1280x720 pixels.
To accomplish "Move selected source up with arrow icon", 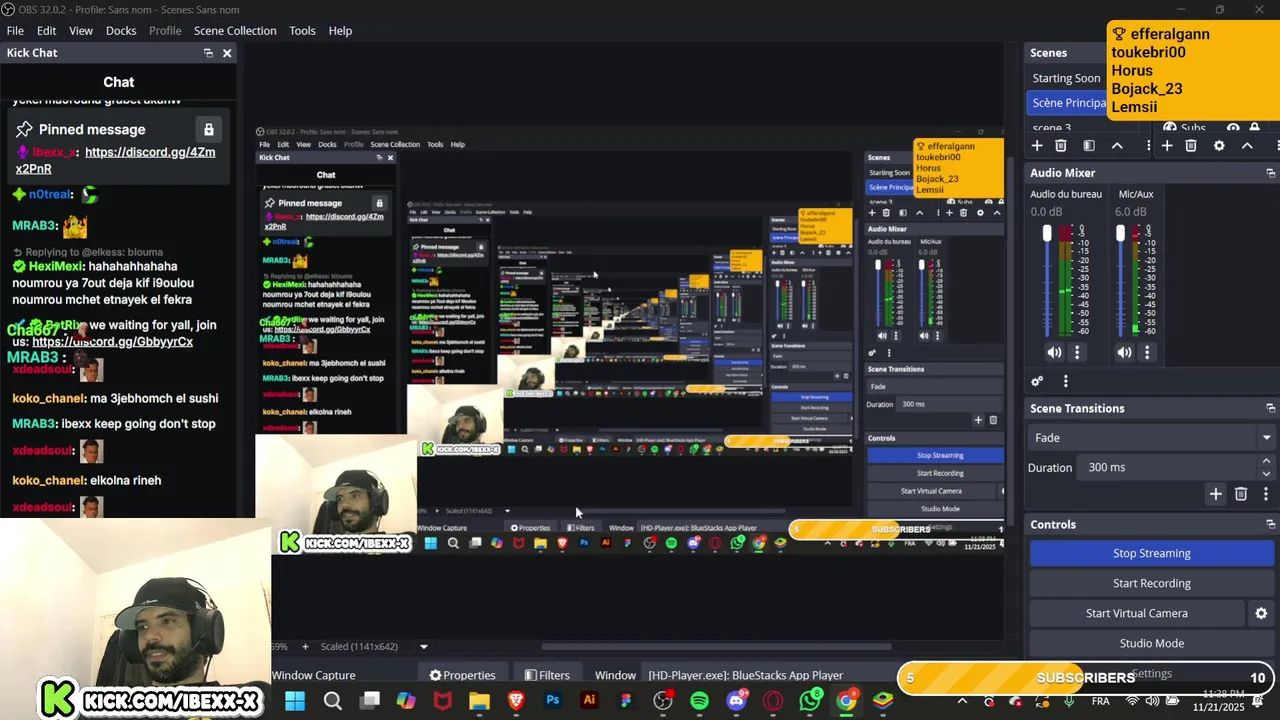I will (1247, 146).
